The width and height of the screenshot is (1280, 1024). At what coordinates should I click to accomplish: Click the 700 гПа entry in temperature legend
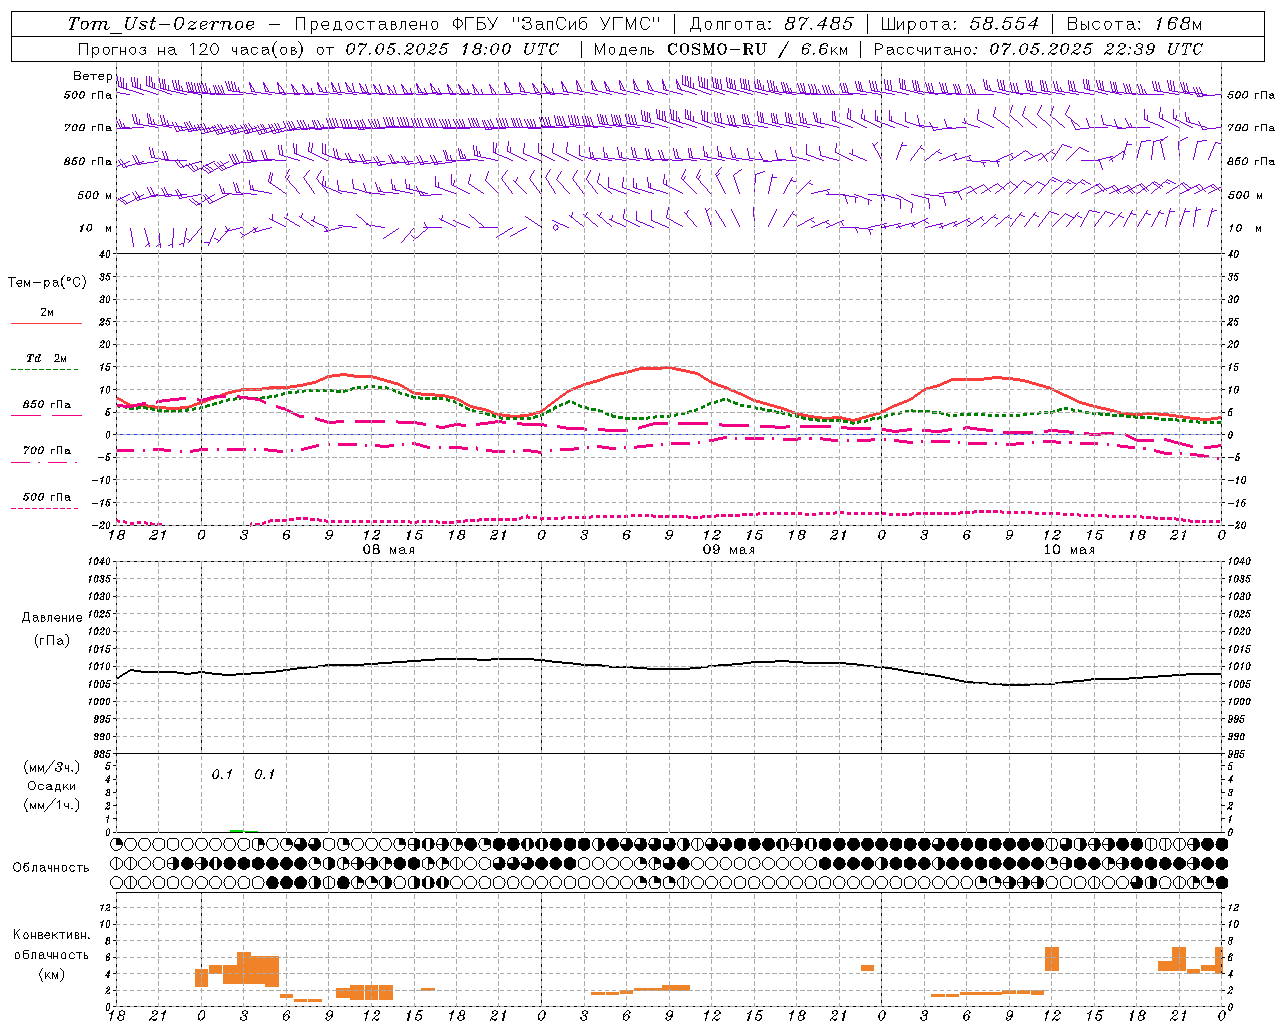pyautogui.click(x=47, y=451)
